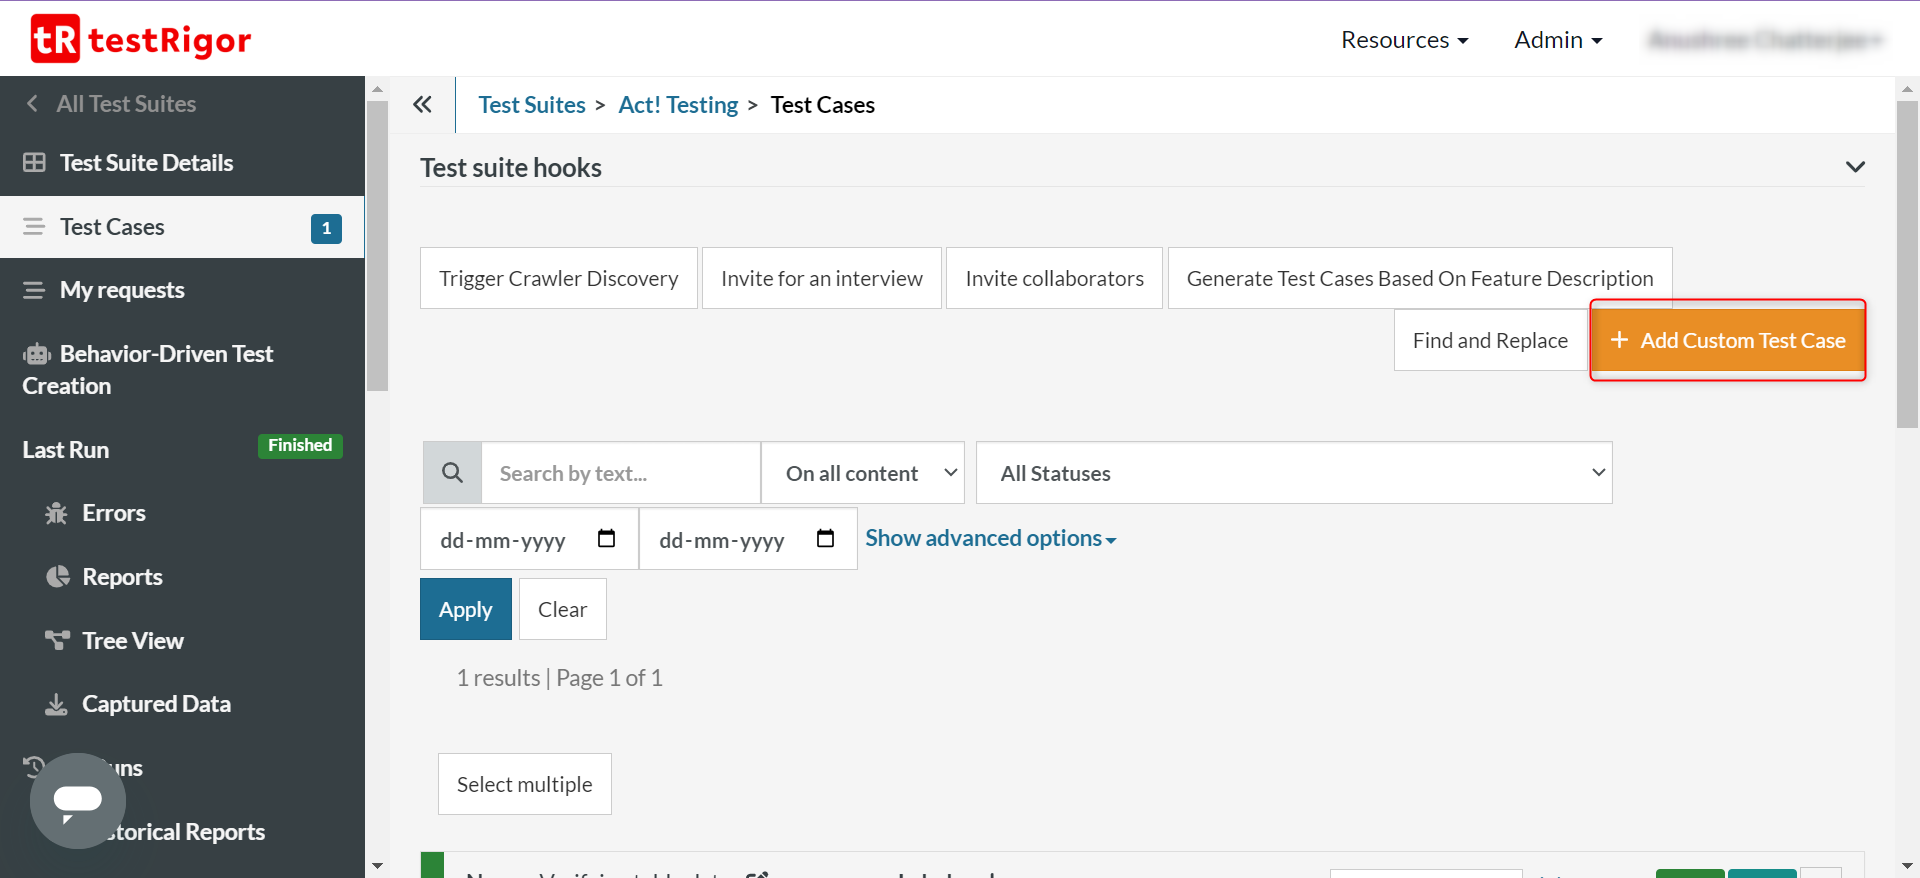This screenshot has height=878, width=1920.
Task: Click the Select multiple button
Action: (524, 784)
